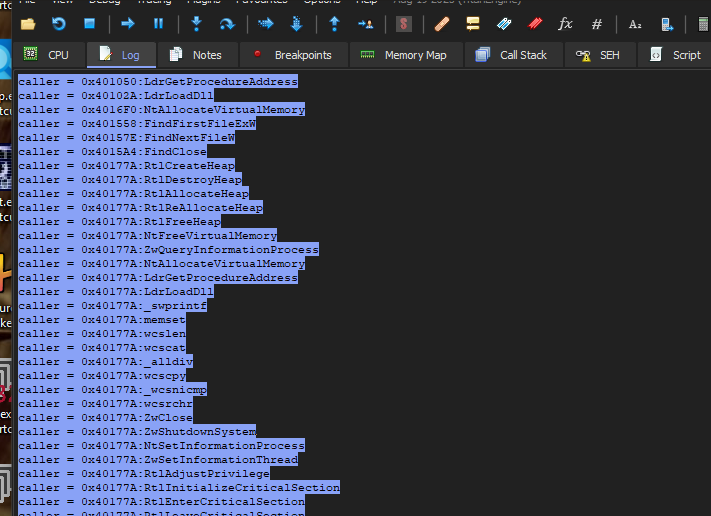Run the program with the right arrow icon
711x516 pixels.
128,24
